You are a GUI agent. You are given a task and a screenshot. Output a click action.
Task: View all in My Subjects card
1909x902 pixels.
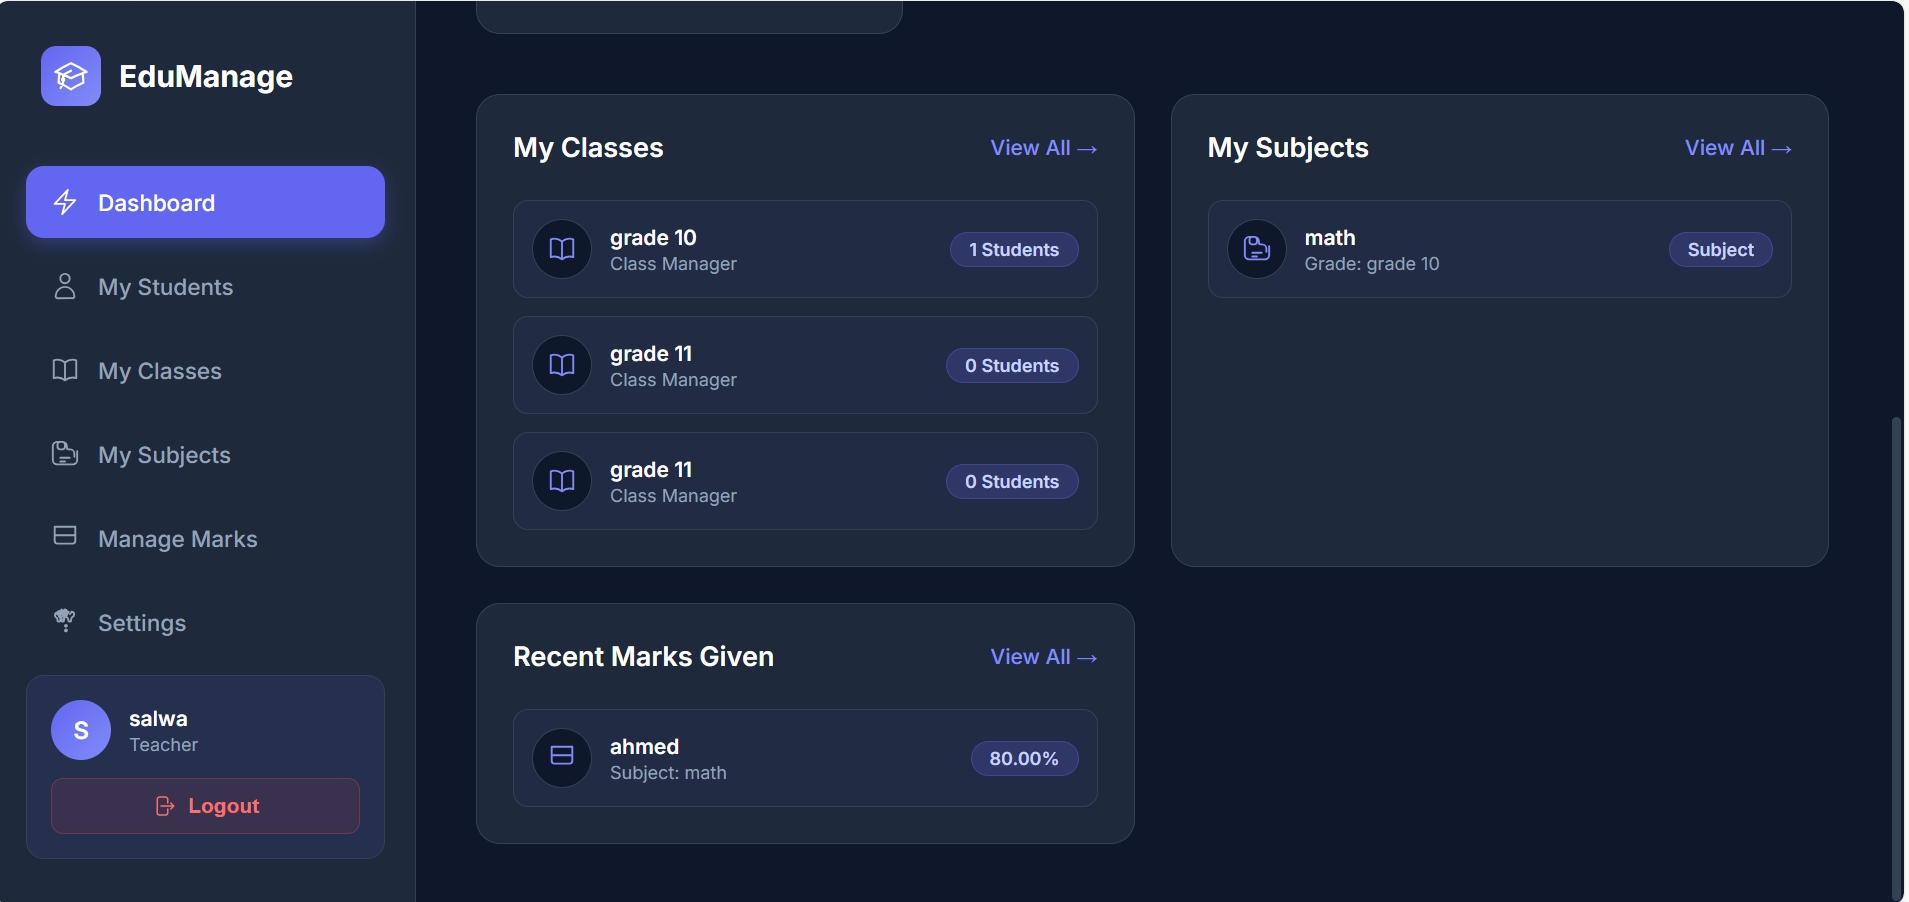point(1737,148)
